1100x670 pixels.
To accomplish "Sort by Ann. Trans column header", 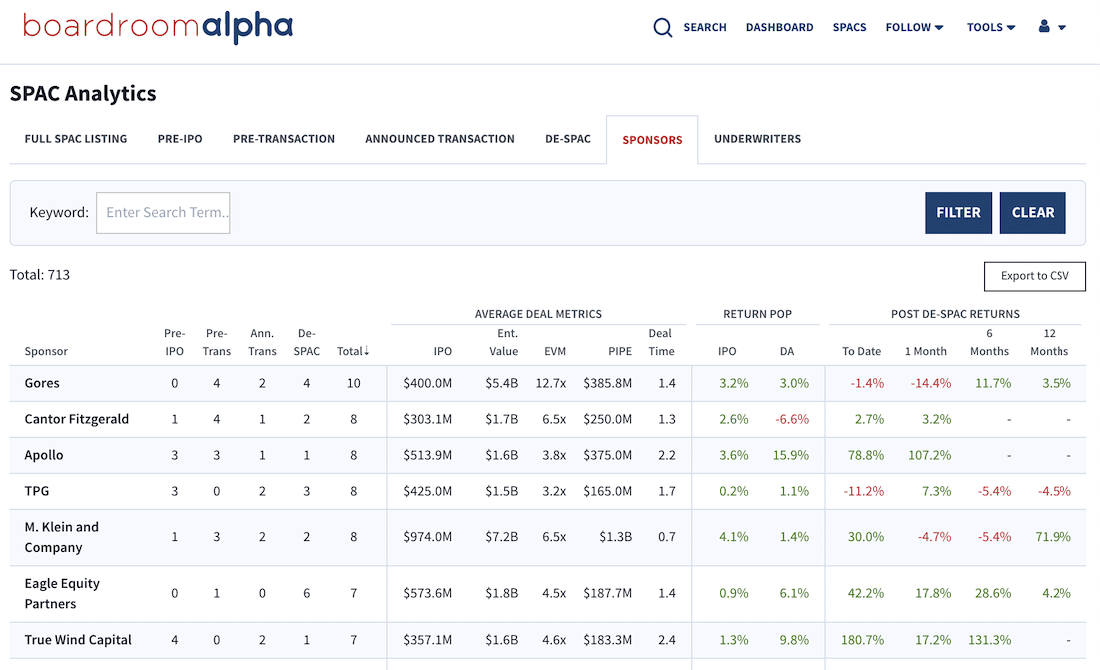I will (262, 342).
